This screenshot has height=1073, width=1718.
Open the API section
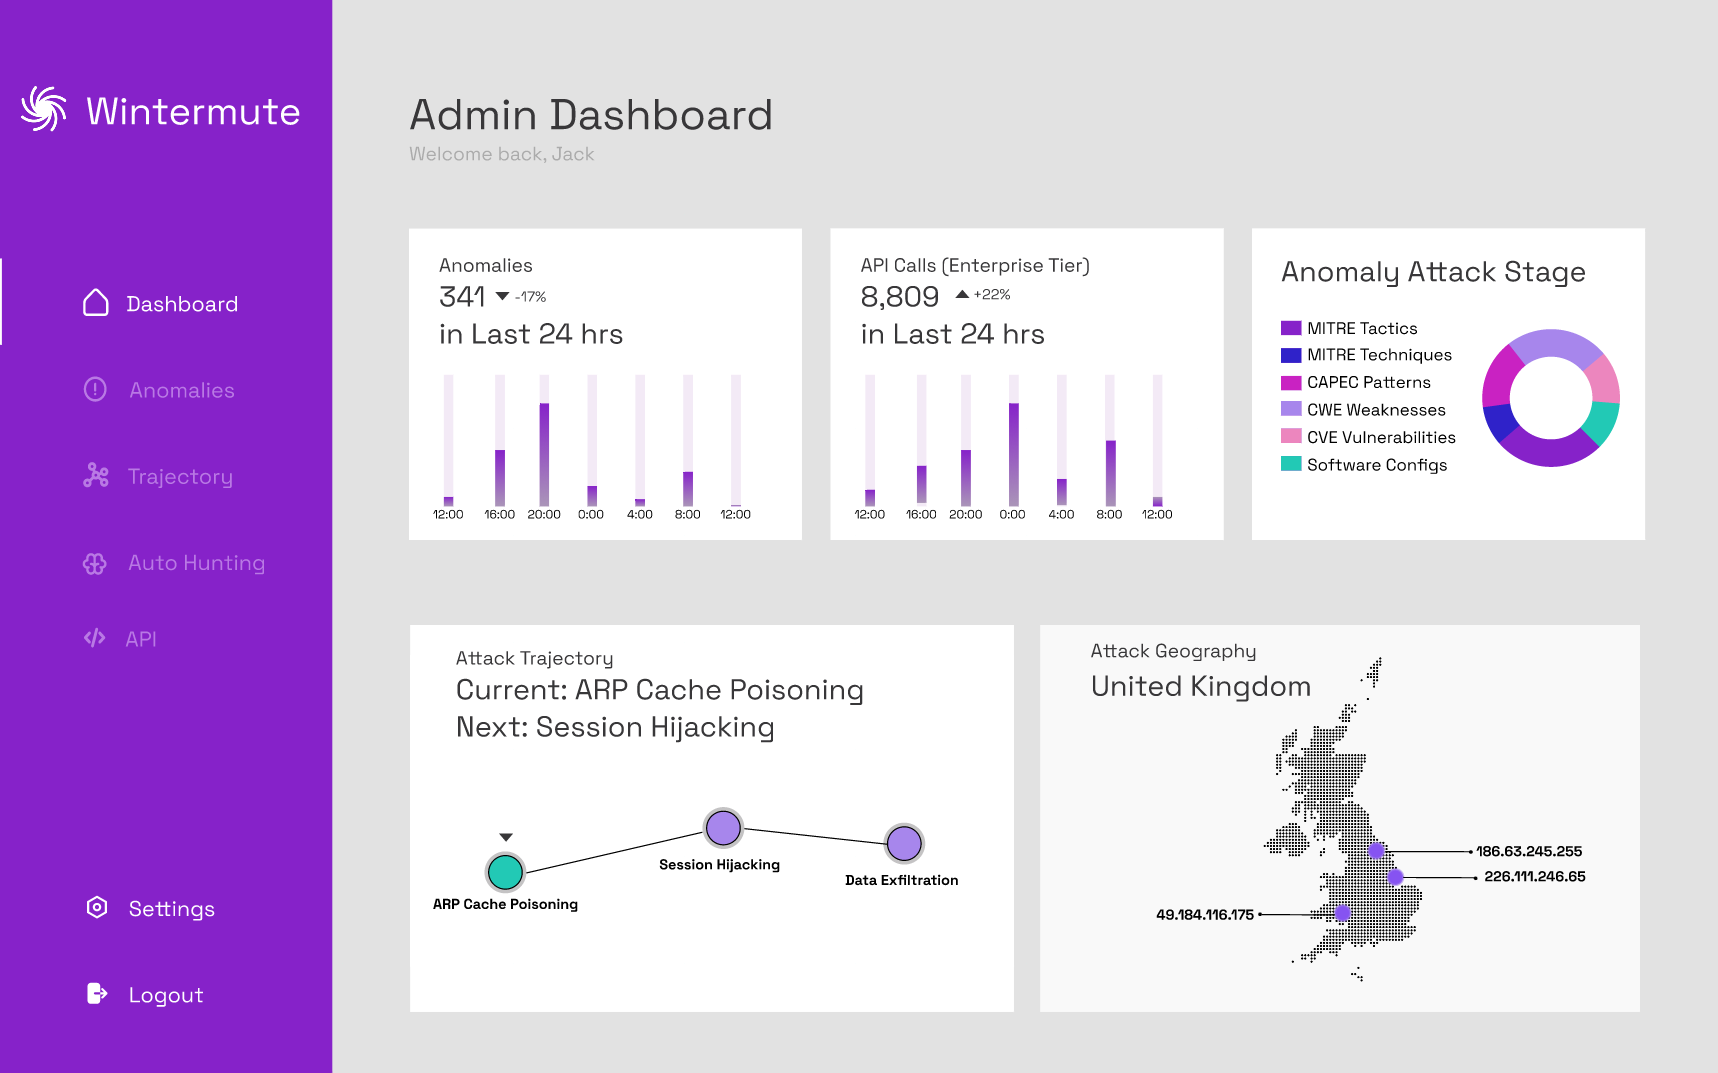pos(141,639)
